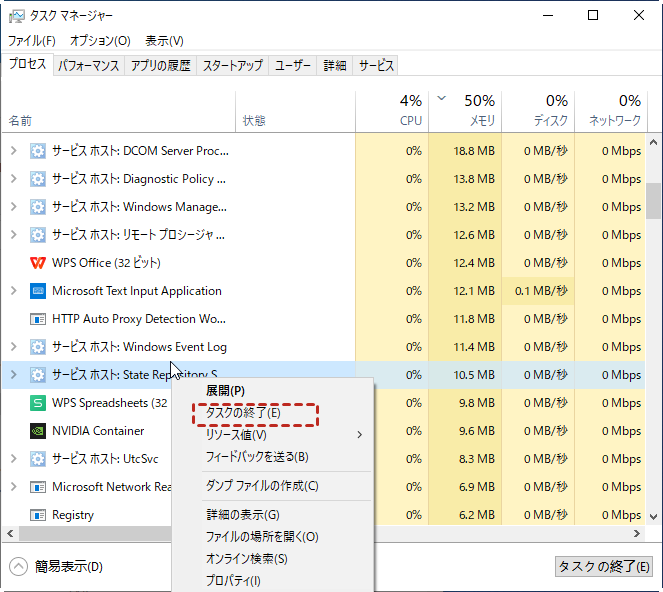Viewport: 663px width, 592px height.
Task: Choose プロパティ(I) menu entry
Action: point(273,581)
